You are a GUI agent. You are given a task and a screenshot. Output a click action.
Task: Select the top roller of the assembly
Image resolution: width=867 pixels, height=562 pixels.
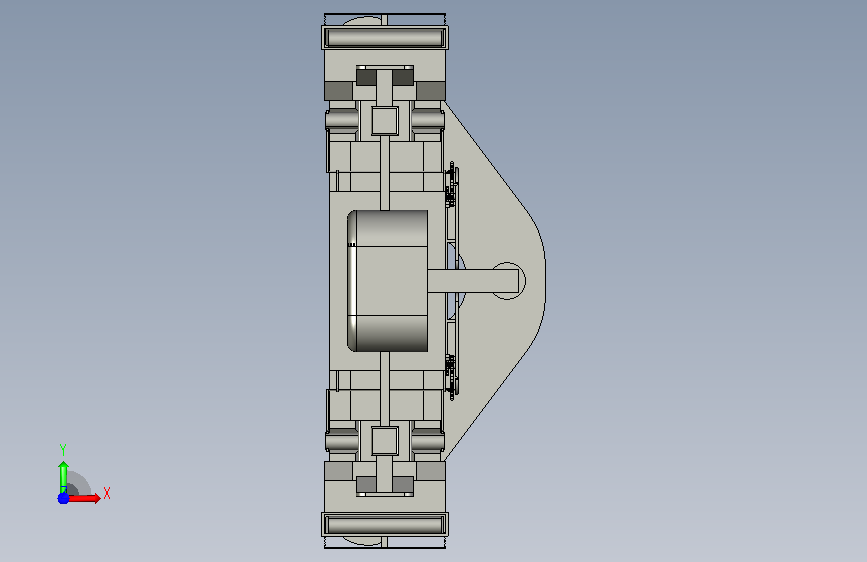385,38
